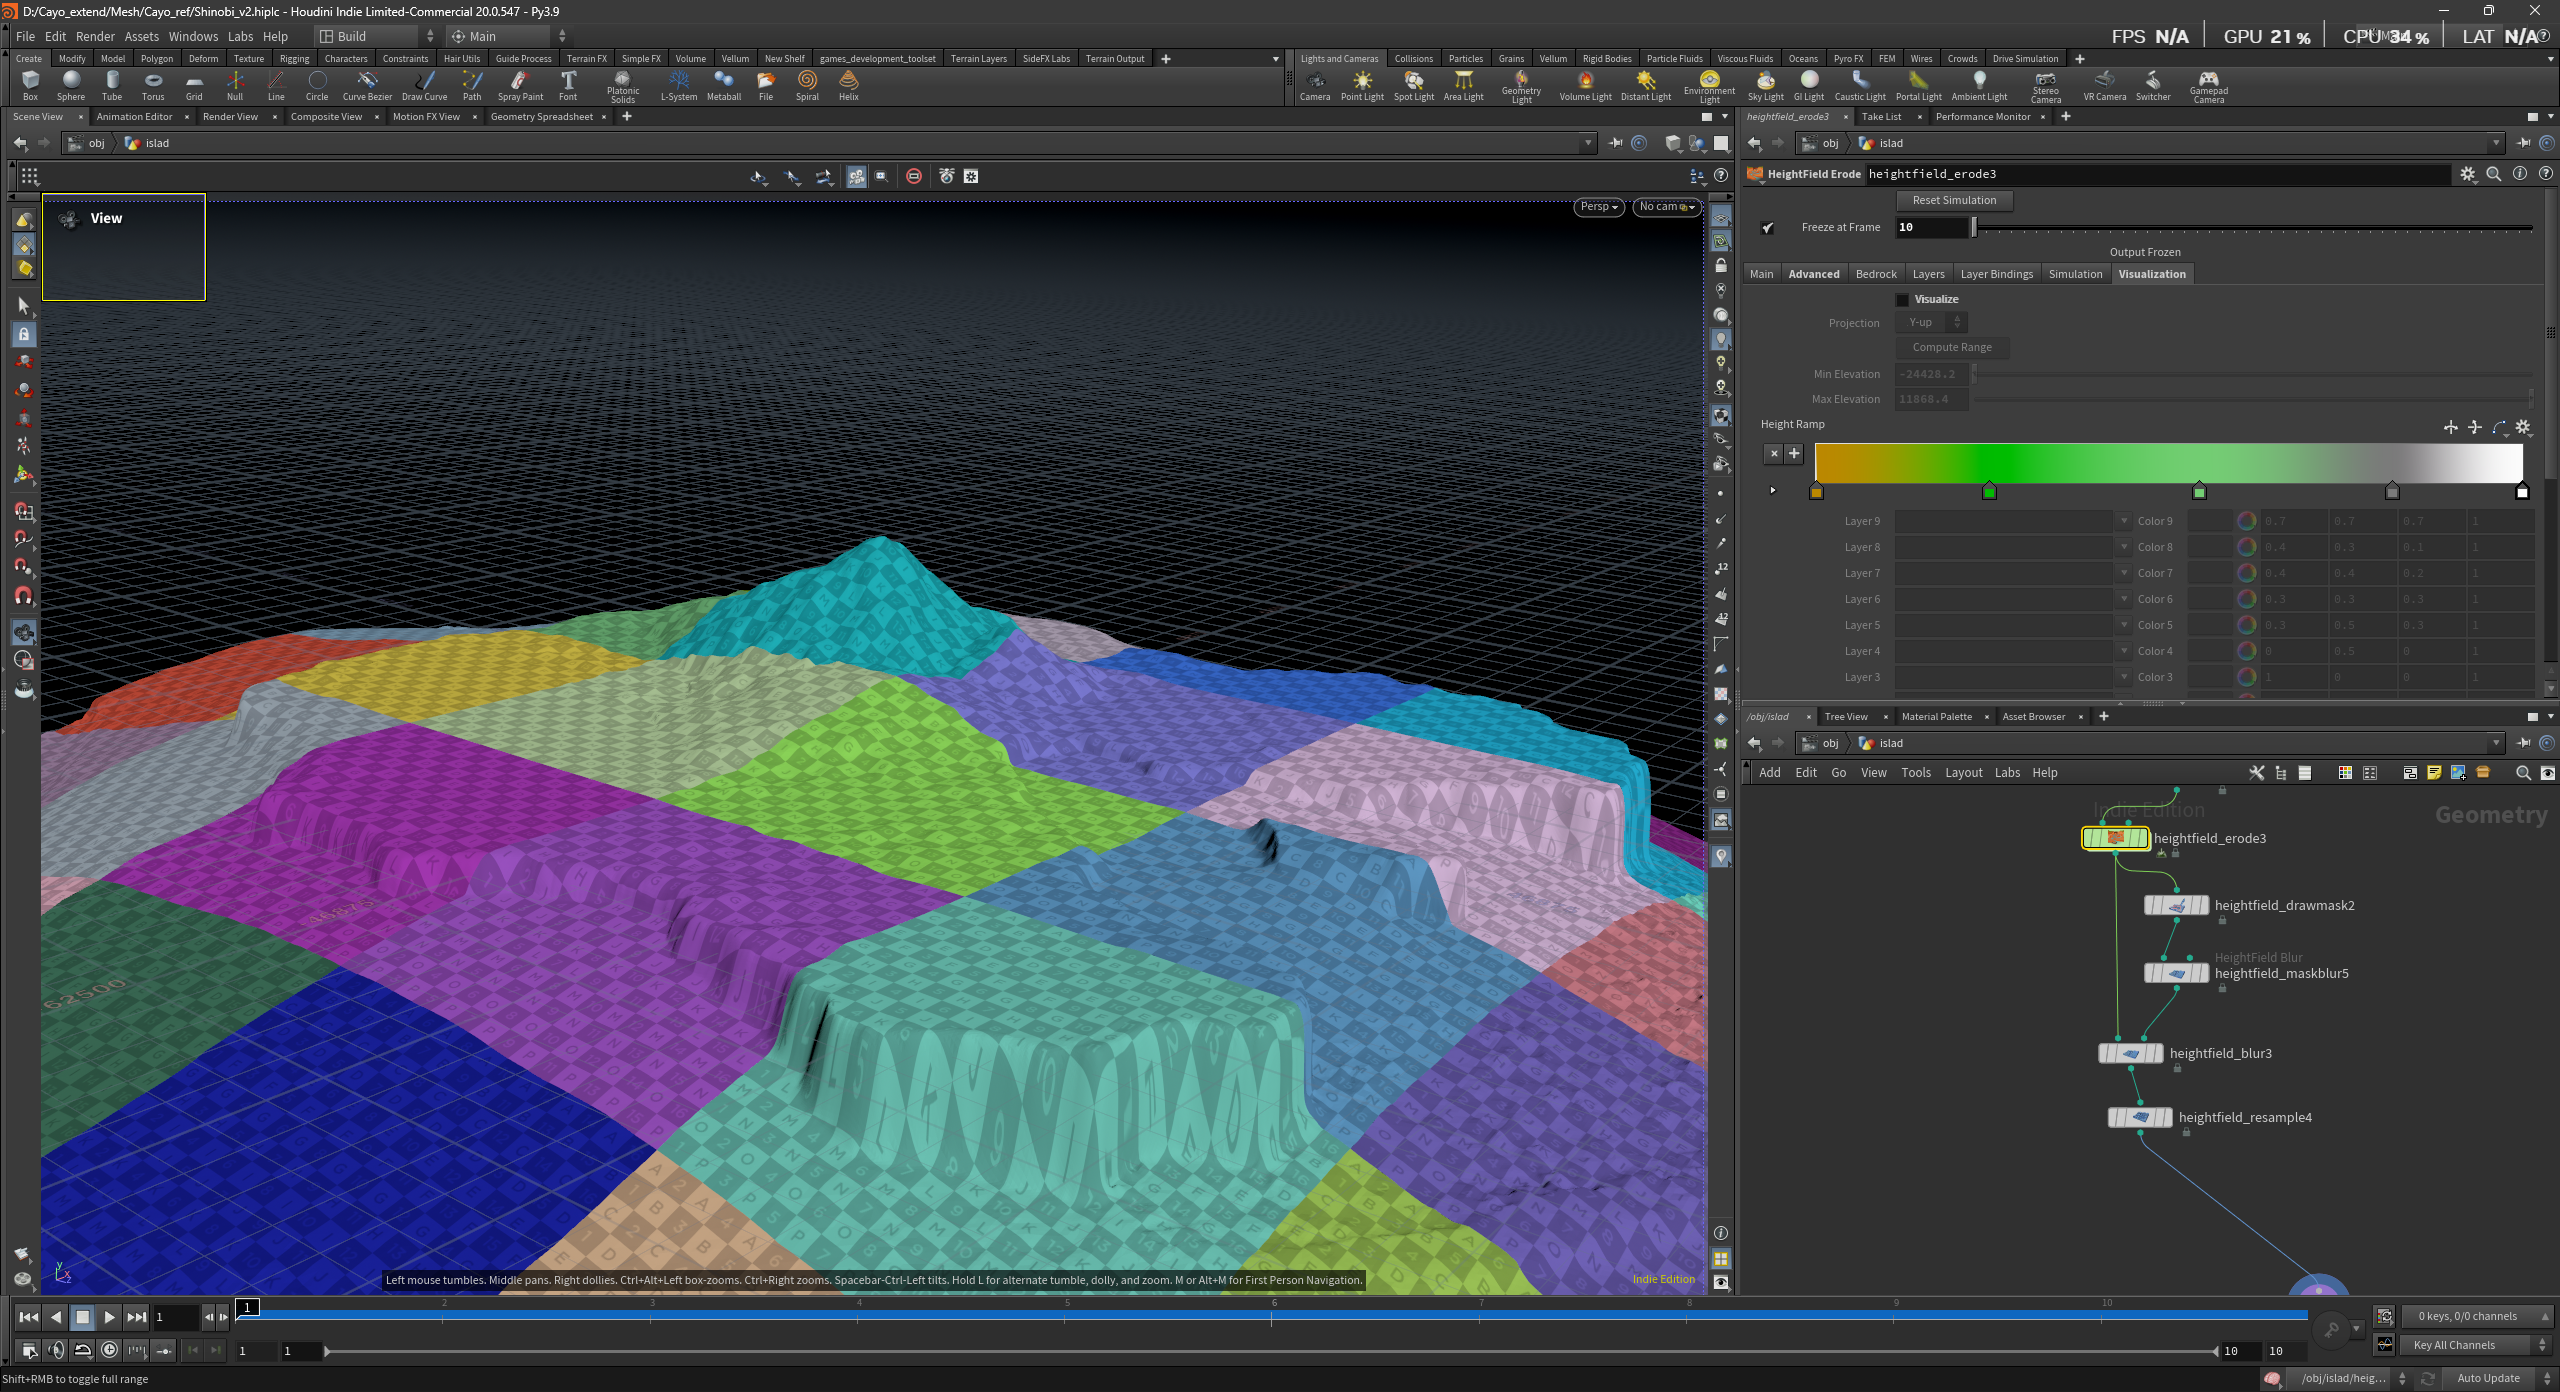Click the Torus shelf tool
Image resolution: width=2560 pixels, height=1392 pixels.
[152, 84]
